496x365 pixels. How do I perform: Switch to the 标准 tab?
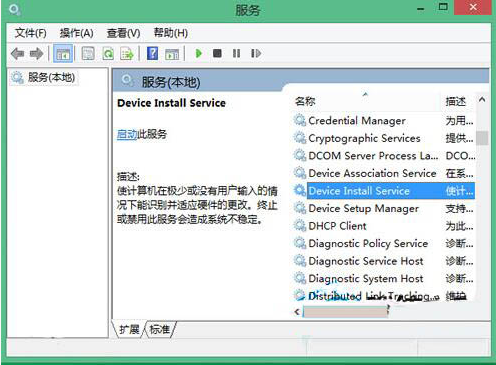point(160,329)
